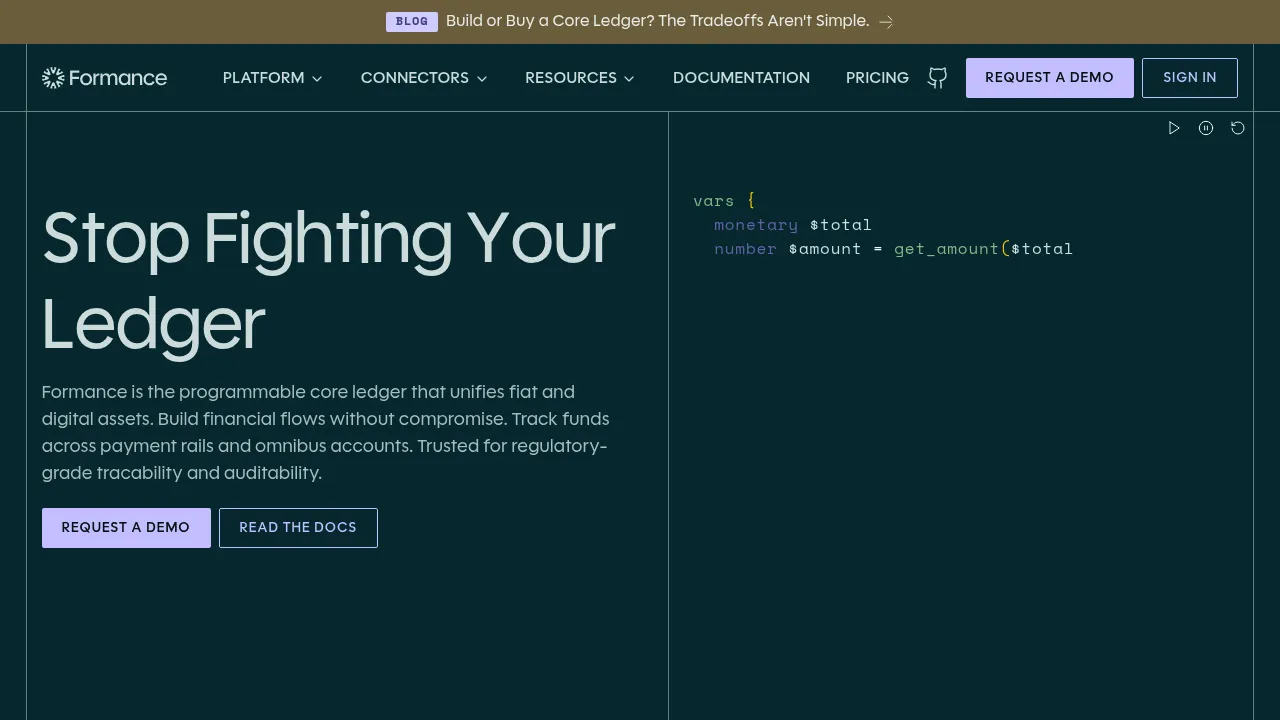Play the code animation
The height and width of the screenshot is (720, 1280).
click(x=1174, y=128)
